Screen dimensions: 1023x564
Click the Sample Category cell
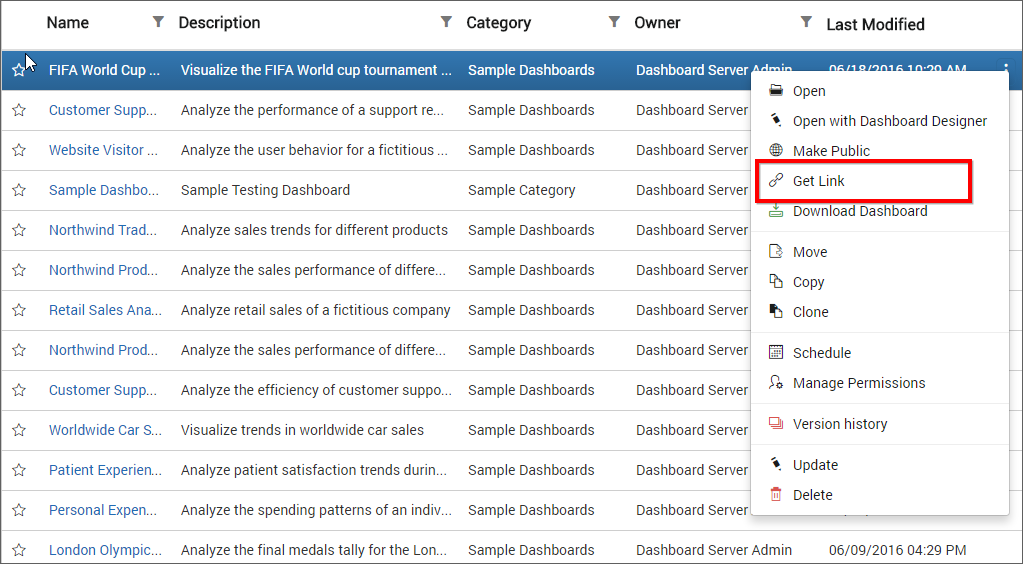point(521,190)
